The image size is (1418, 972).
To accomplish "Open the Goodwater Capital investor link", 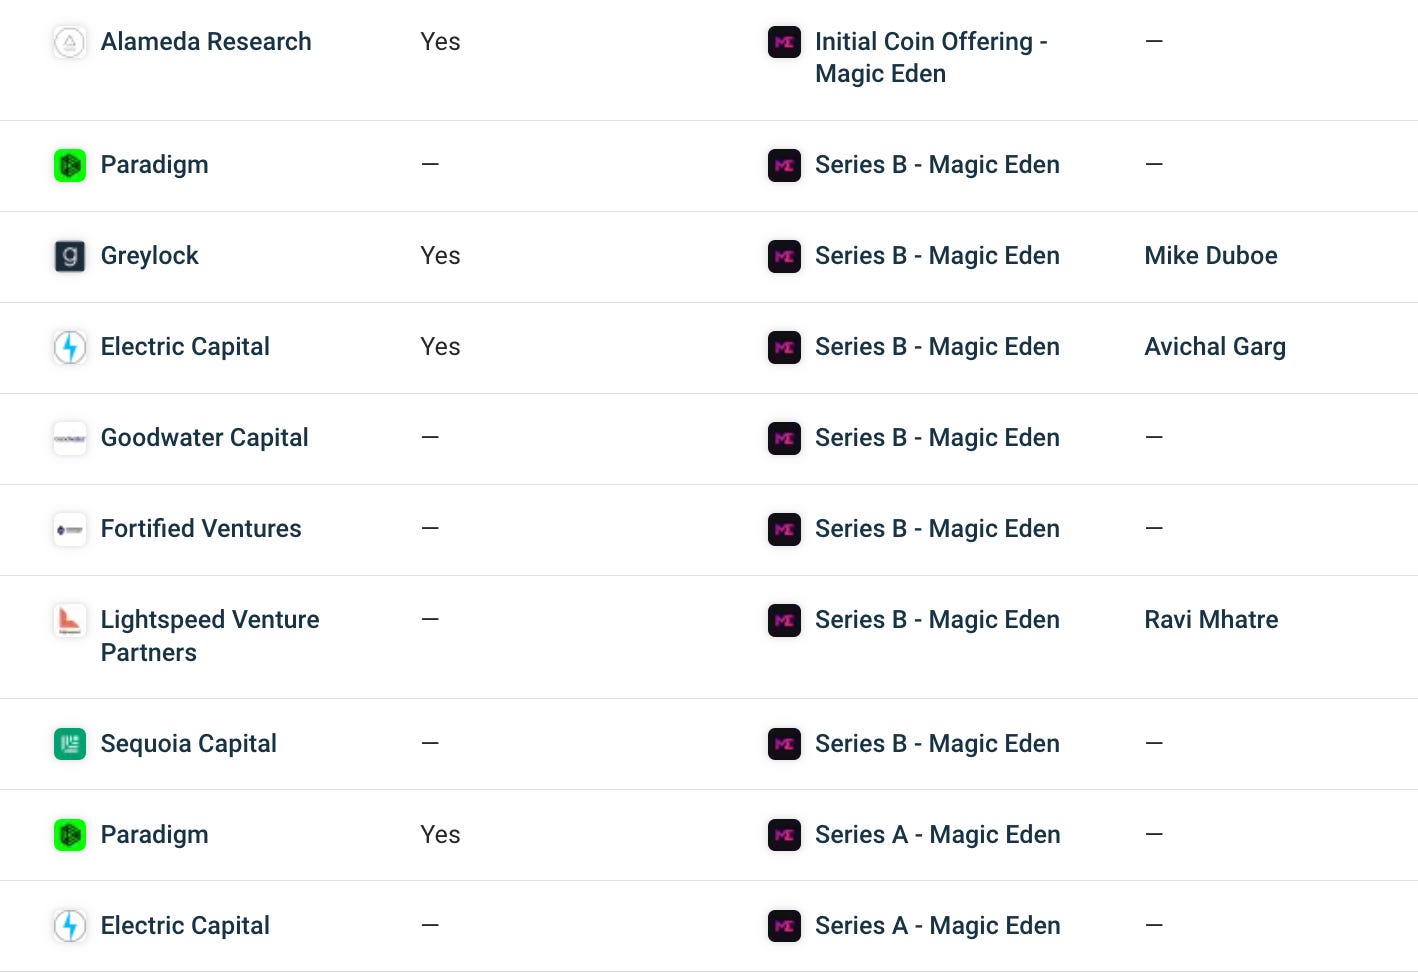I will (205, 438).
